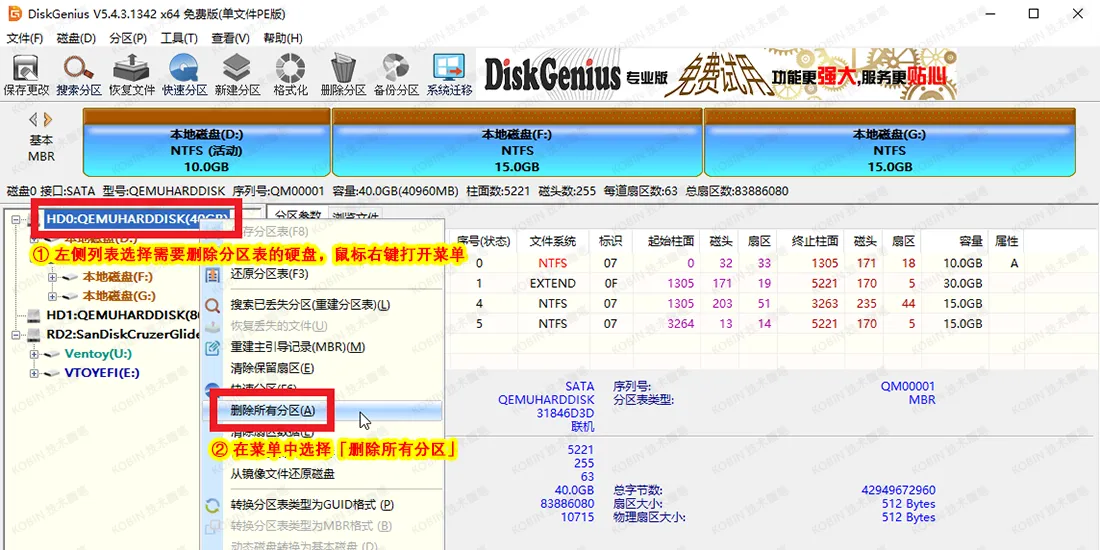Collapse the HD0 disk tree node
1100x550 pixels.
click(15, 219)
